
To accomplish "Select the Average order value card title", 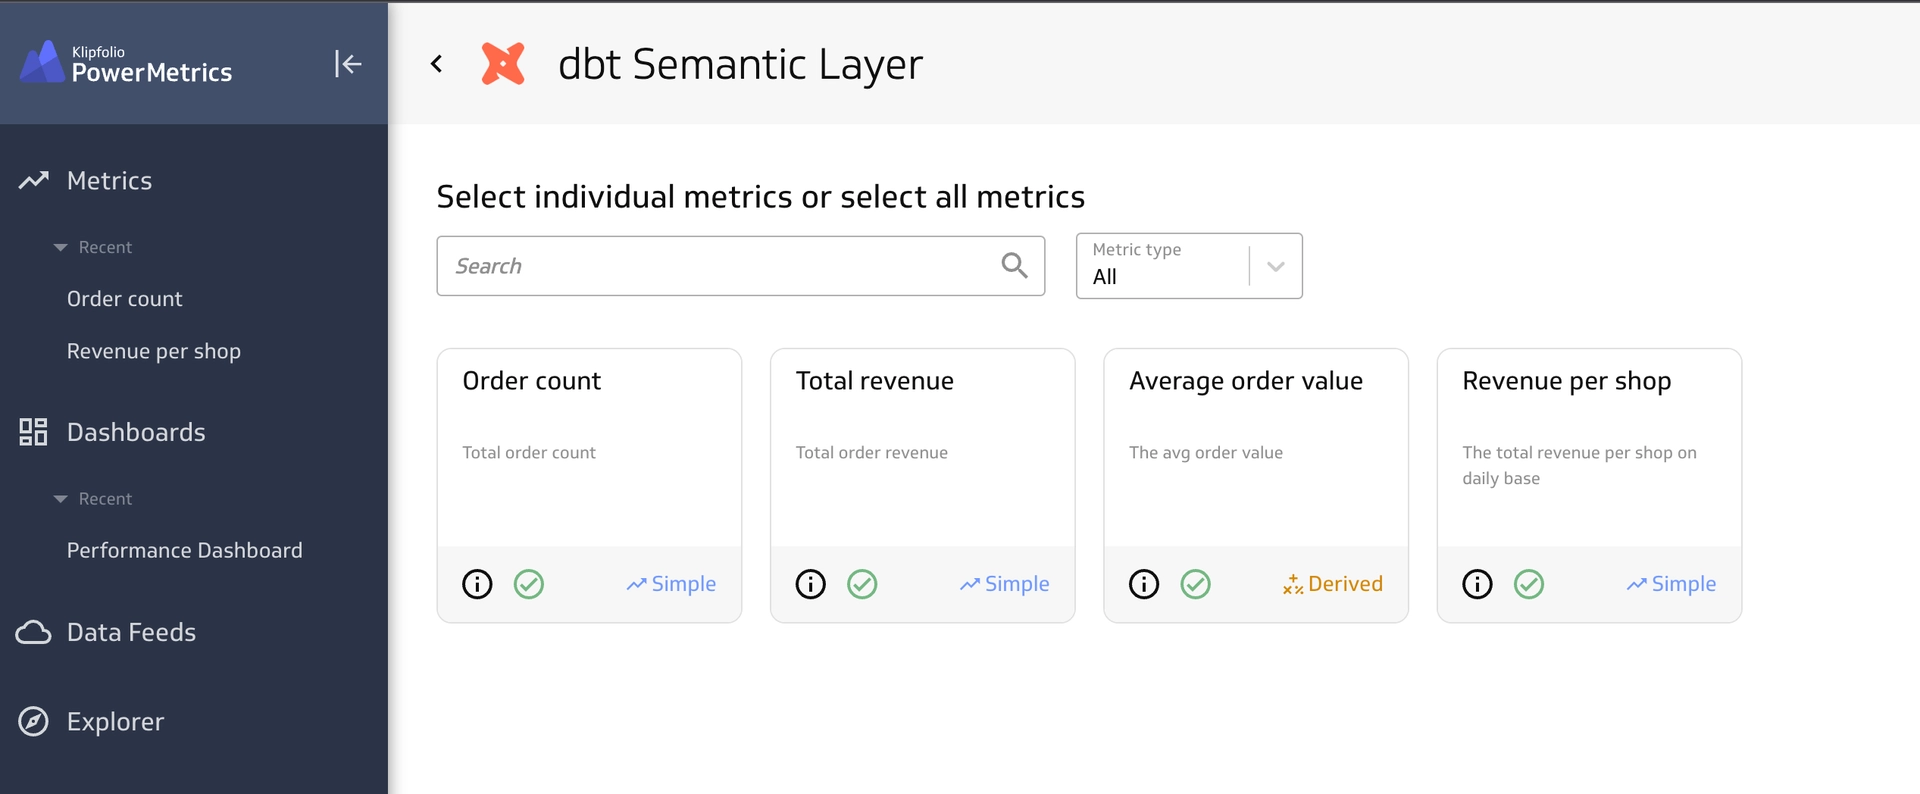I will (x=1246, y=381).
